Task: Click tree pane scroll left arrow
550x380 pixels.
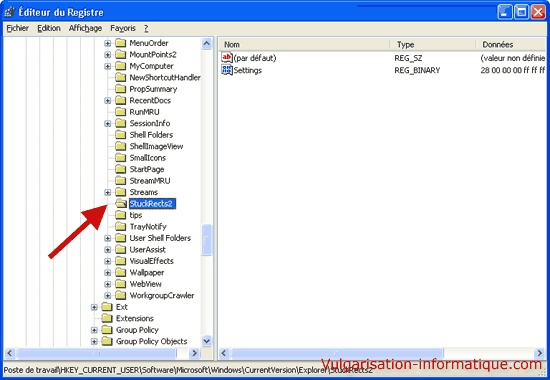Action: coord(9,353)
